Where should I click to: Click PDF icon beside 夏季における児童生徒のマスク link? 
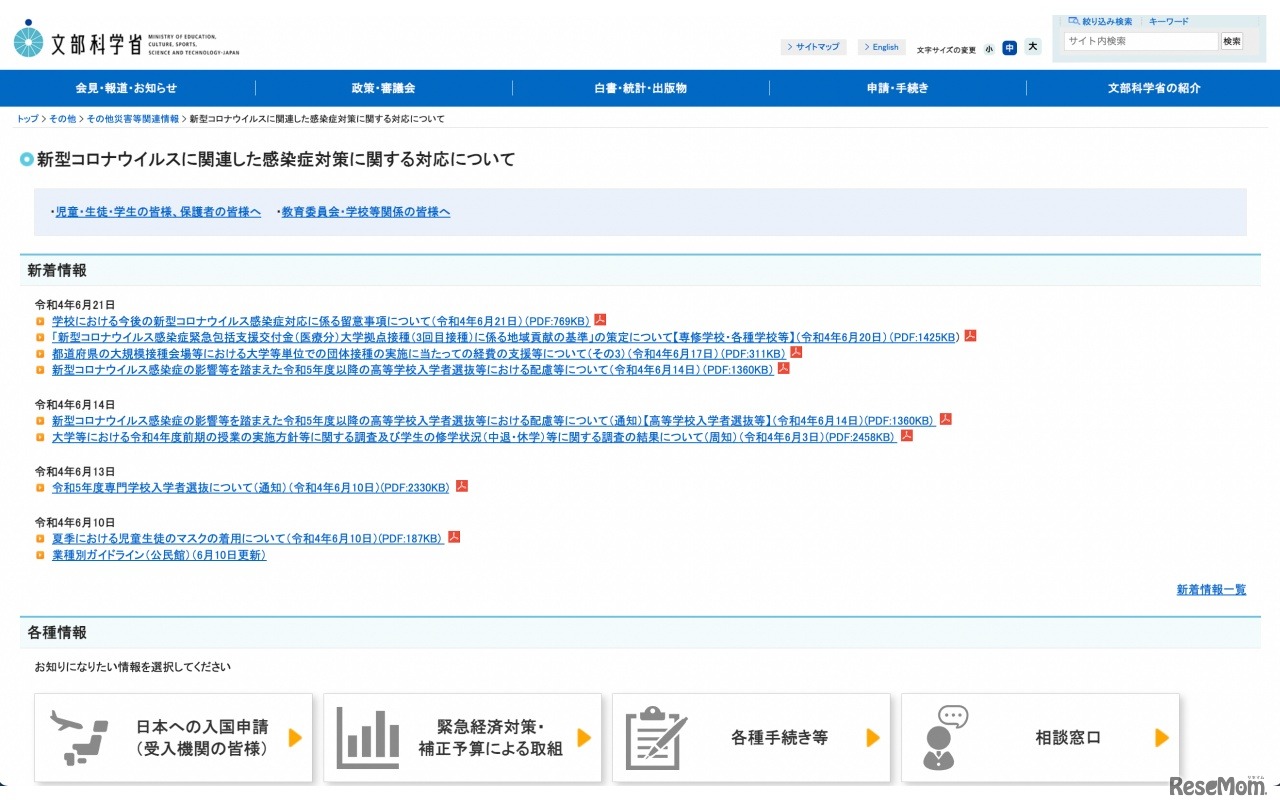(x=454, y=537)
